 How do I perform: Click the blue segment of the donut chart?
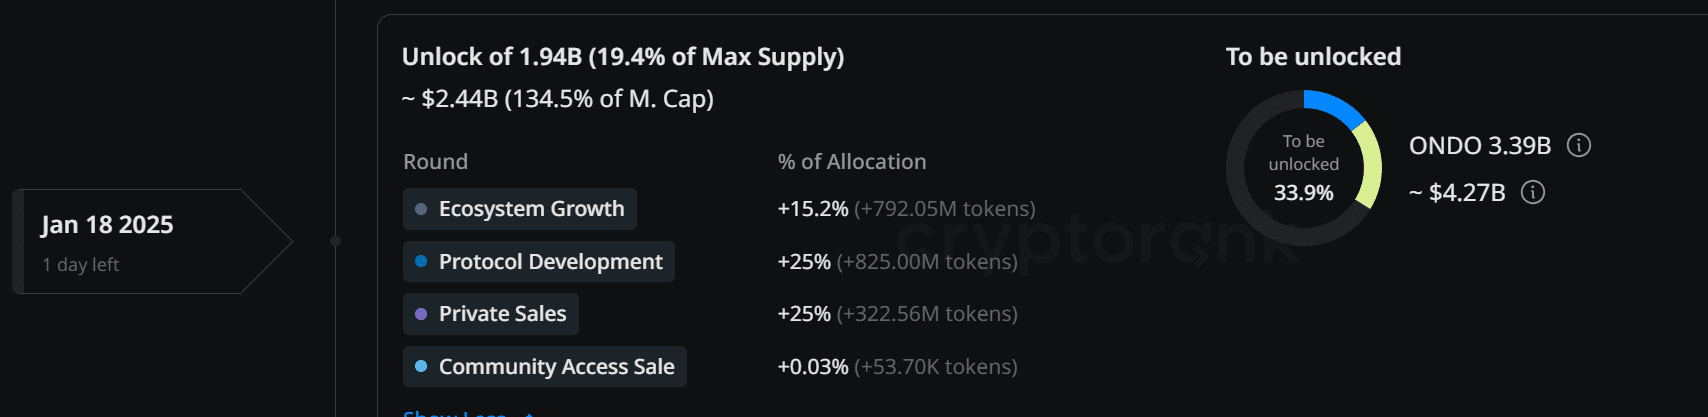(1334, 106)
